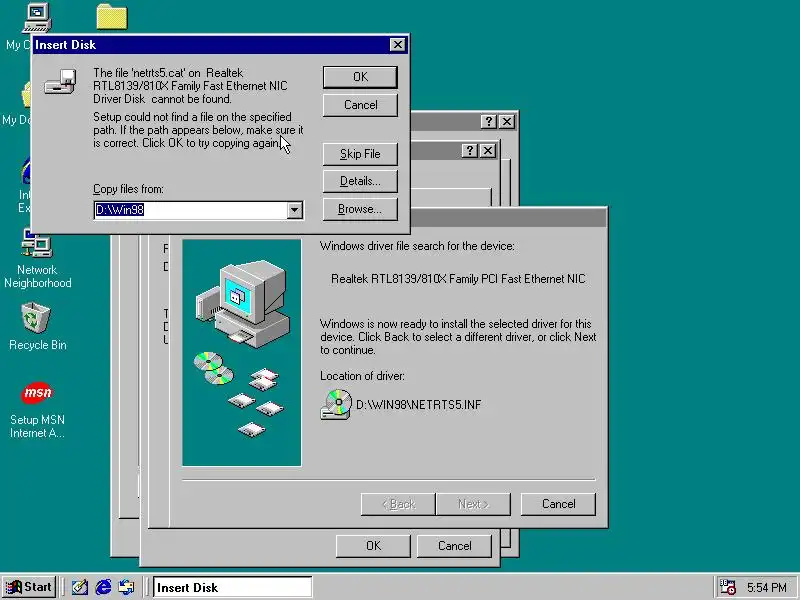Click OK in the background properties window

[373, 546]
